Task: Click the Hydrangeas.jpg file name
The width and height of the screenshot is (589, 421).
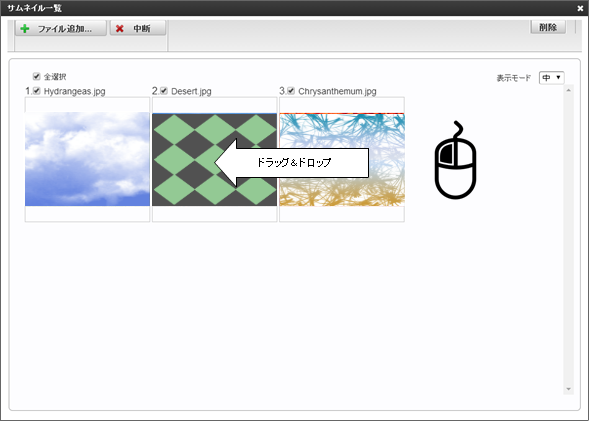Action: tap(74, 91)
